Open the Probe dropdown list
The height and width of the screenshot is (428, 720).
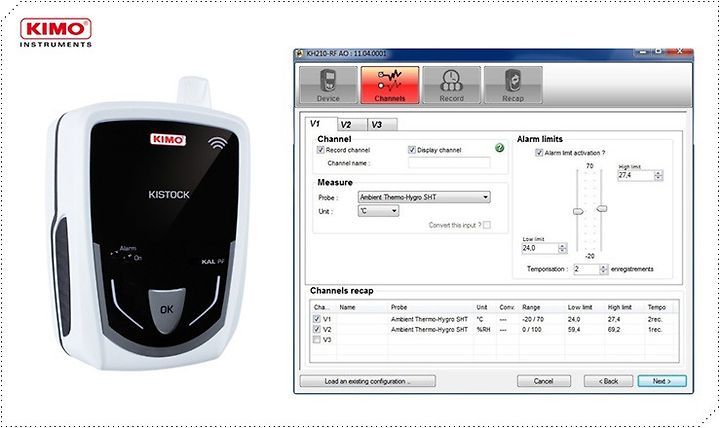tap(424, 197)
